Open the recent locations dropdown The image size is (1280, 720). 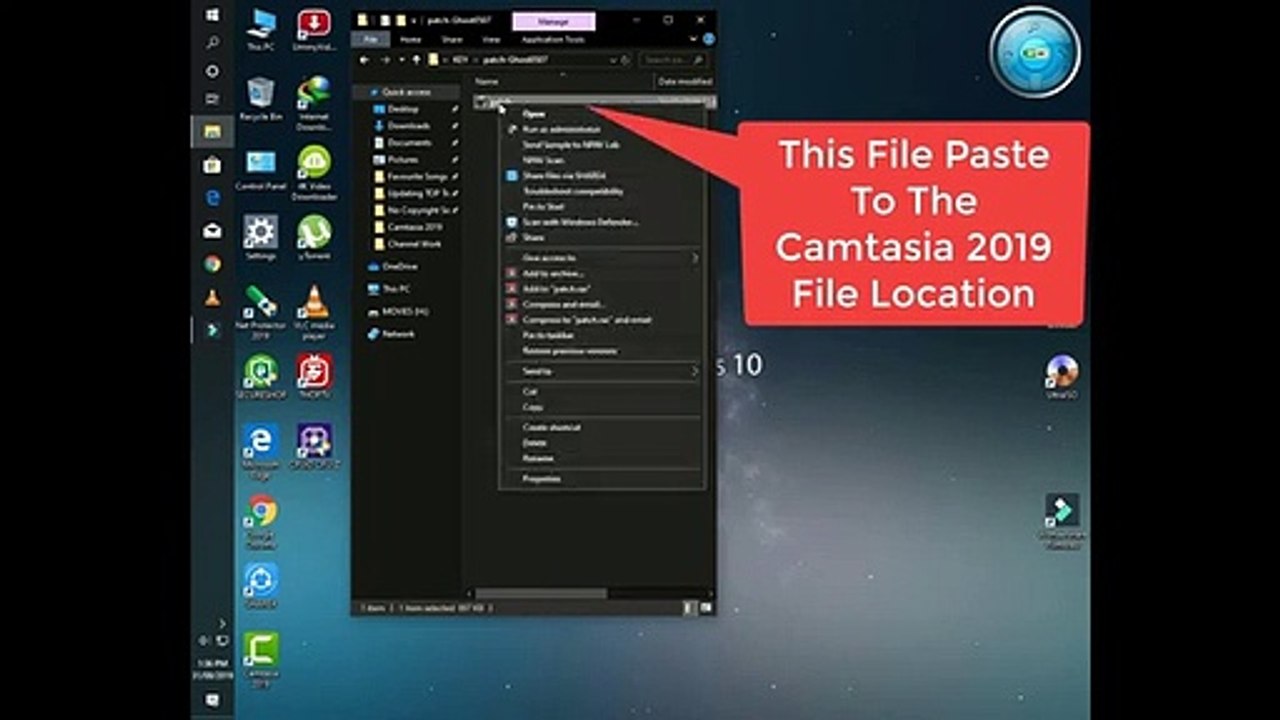click(x=401, y=60)
